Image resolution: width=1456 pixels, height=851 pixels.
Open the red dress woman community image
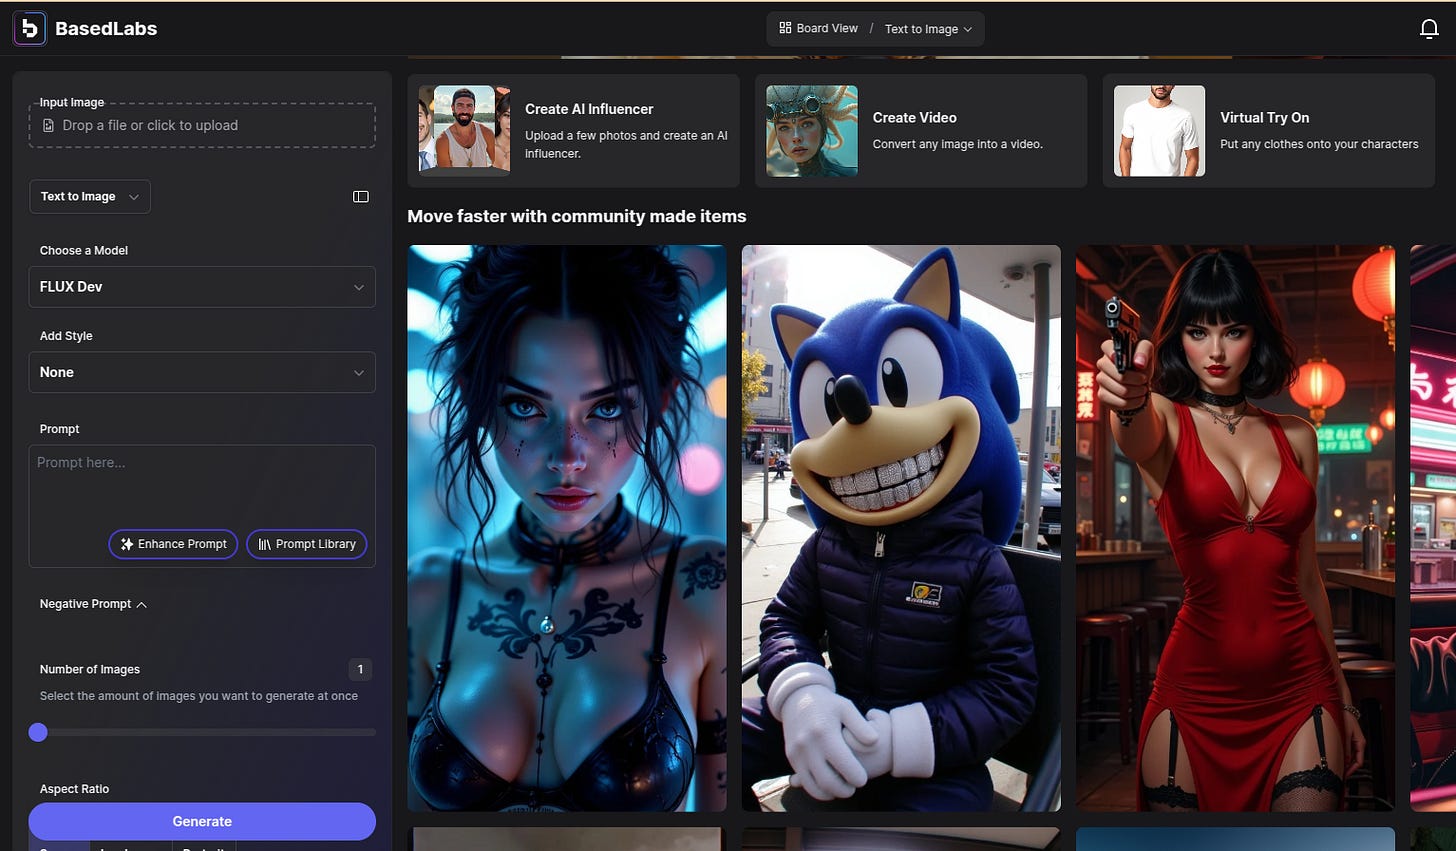[x=1235, y=528]
